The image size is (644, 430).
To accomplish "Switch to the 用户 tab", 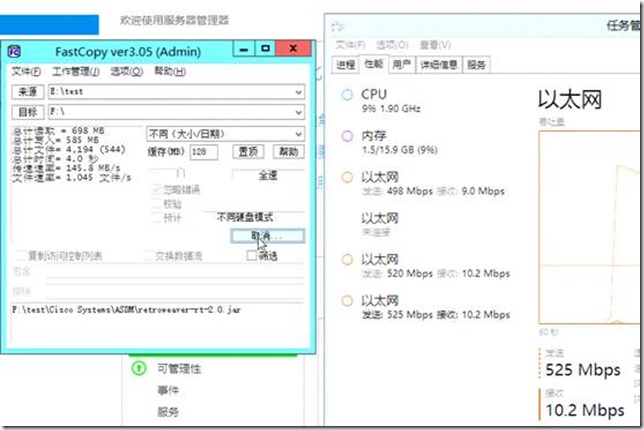I will 401,64.
